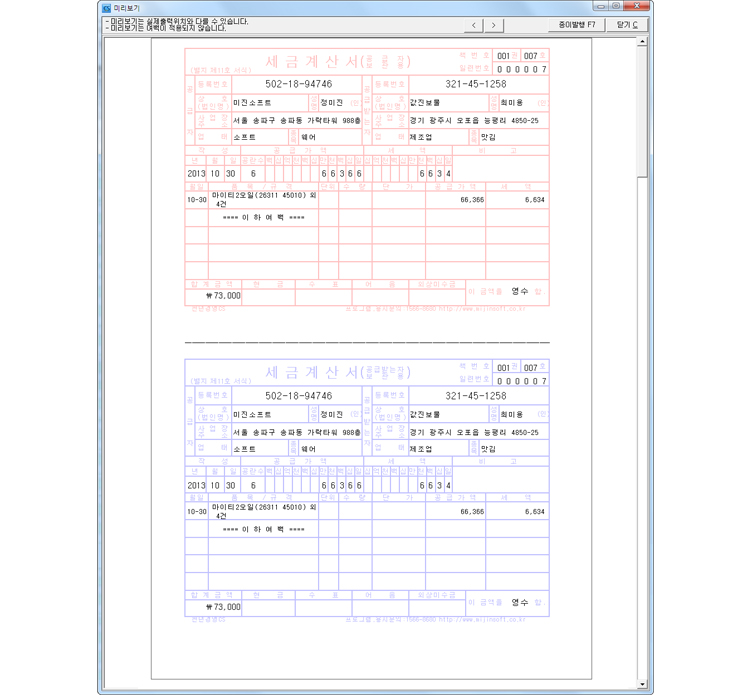Click the 종이발행 F7 button
750x695 pixels.
tap(577, 25)
